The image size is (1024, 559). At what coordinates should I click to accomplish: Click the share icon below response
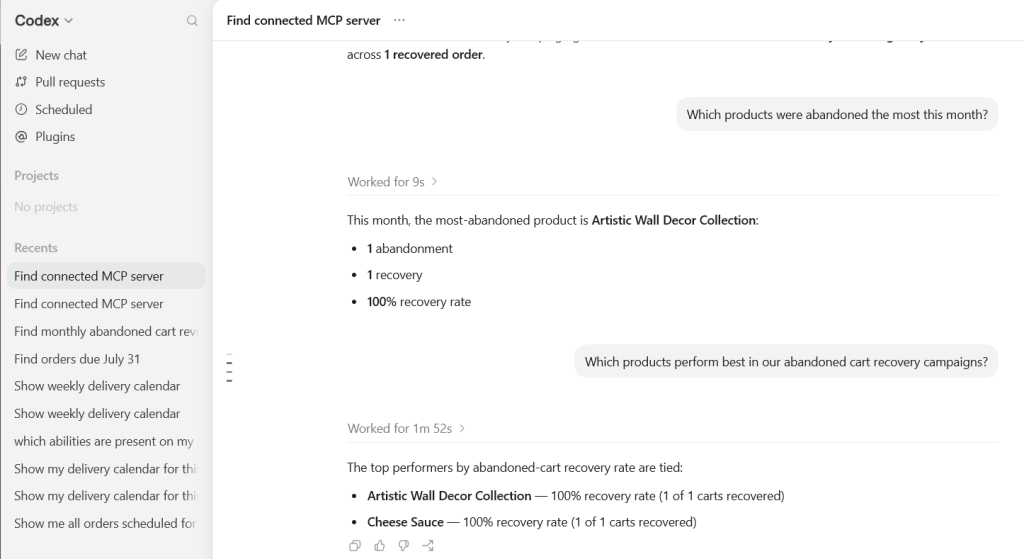point(428,545)
